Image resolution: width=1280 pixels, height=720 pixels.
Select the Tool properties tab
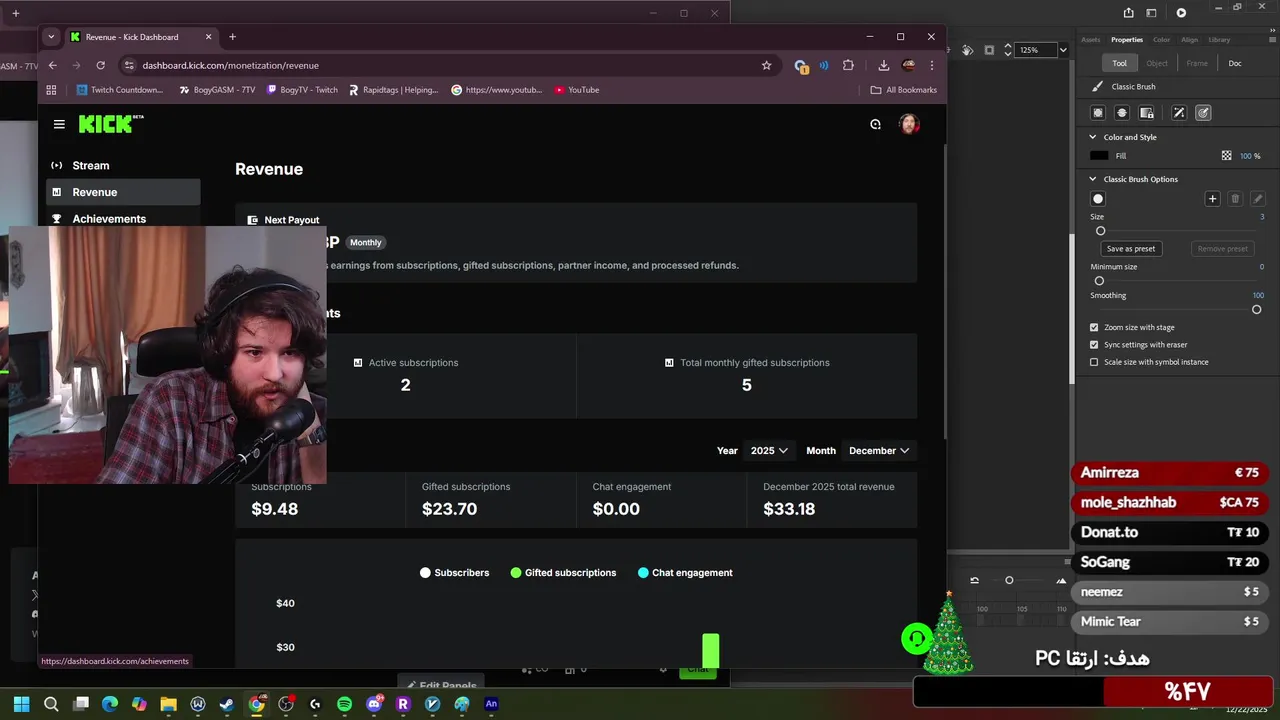[1119, 63]
